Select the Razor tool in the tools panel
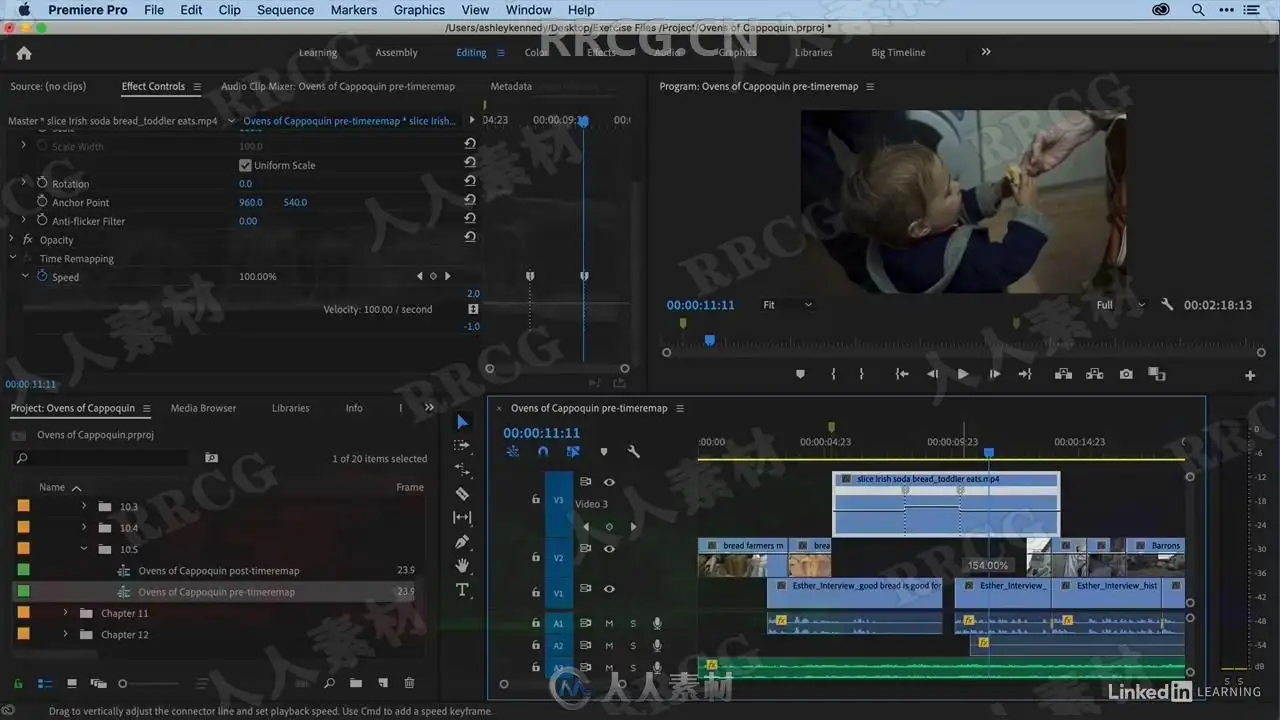 462,494
